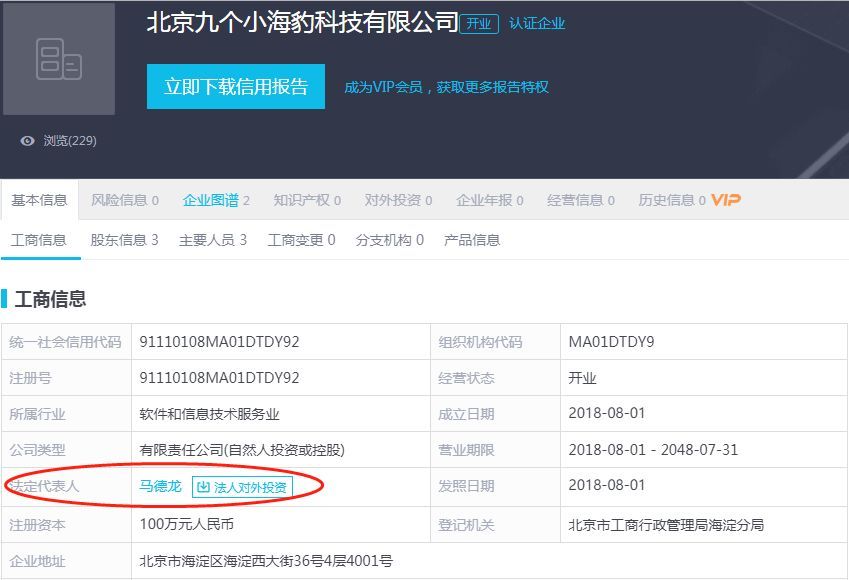This screenshot has width=849, height=580.
Task: Open 成为VIP会员 membership link
Action: (x=446, y=87)
